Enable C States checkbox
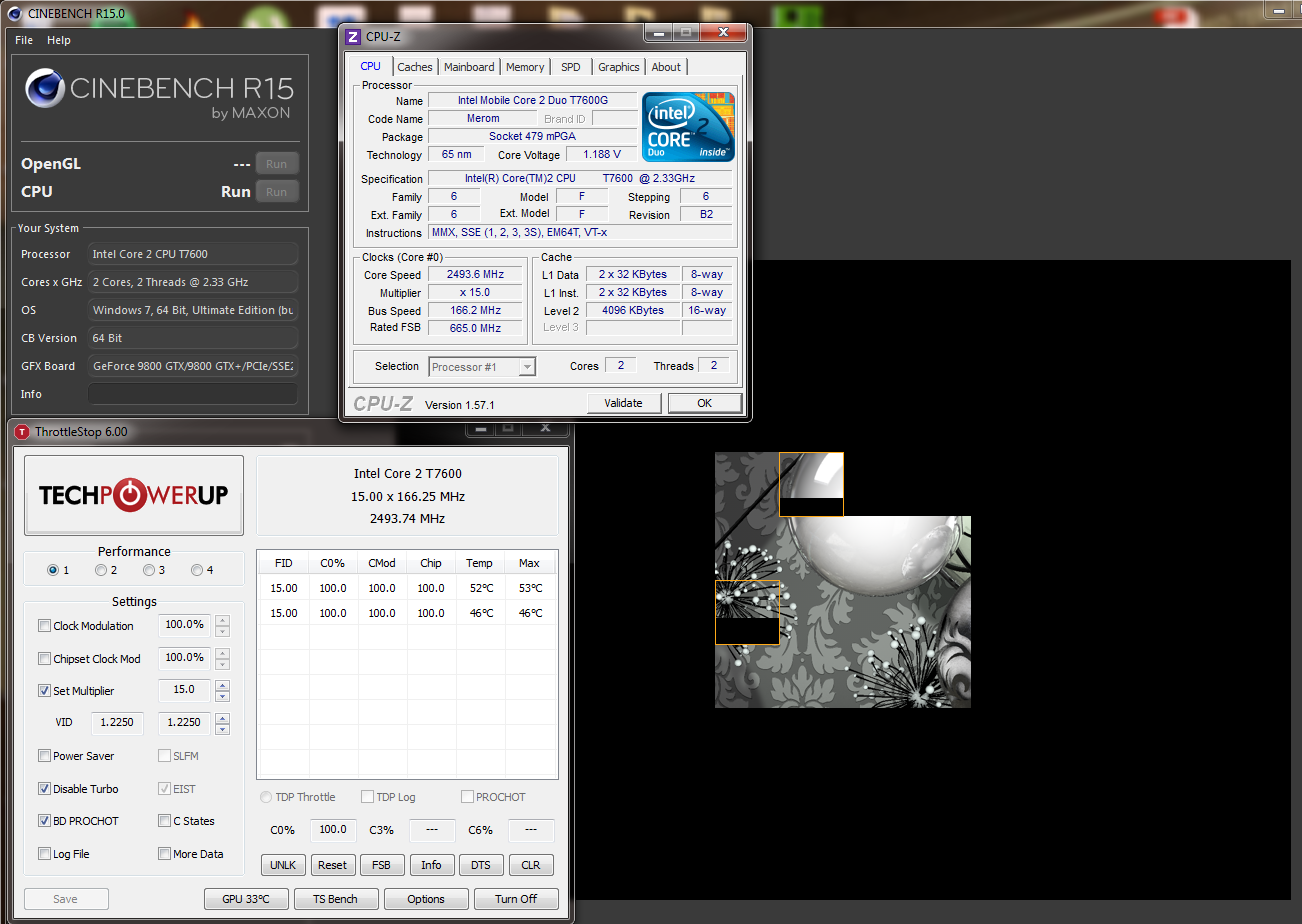This screenshot has width=1302, height=924. (164, 821)
